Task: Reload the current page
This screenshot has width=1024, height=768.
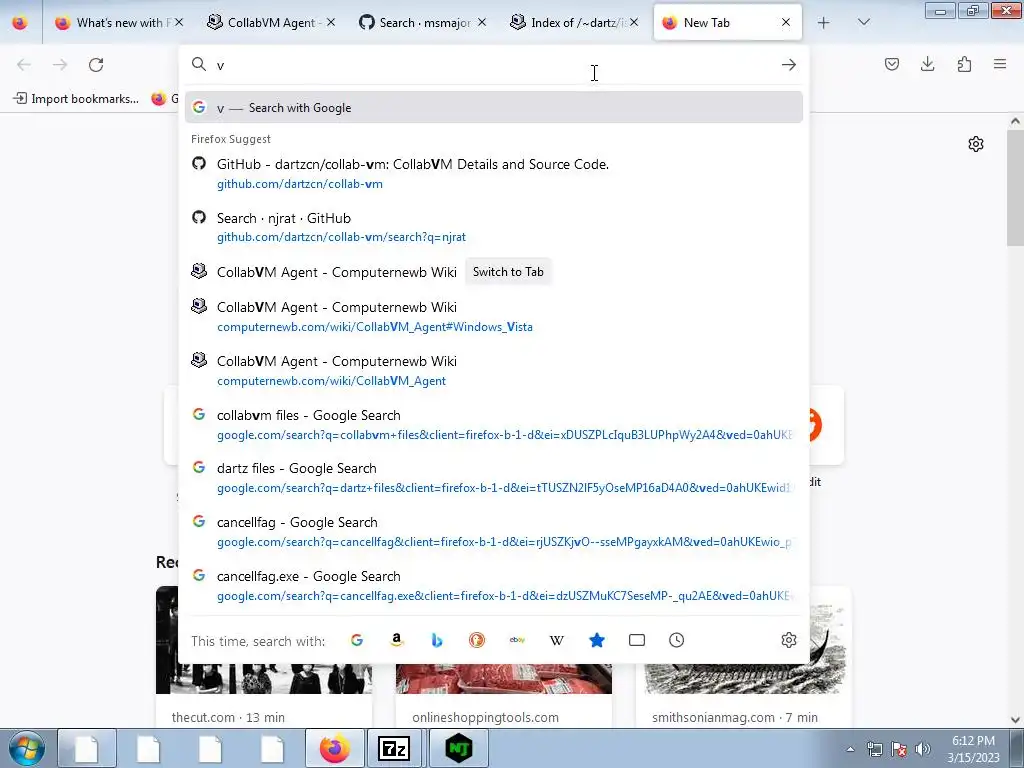Action: coord(96,65)
